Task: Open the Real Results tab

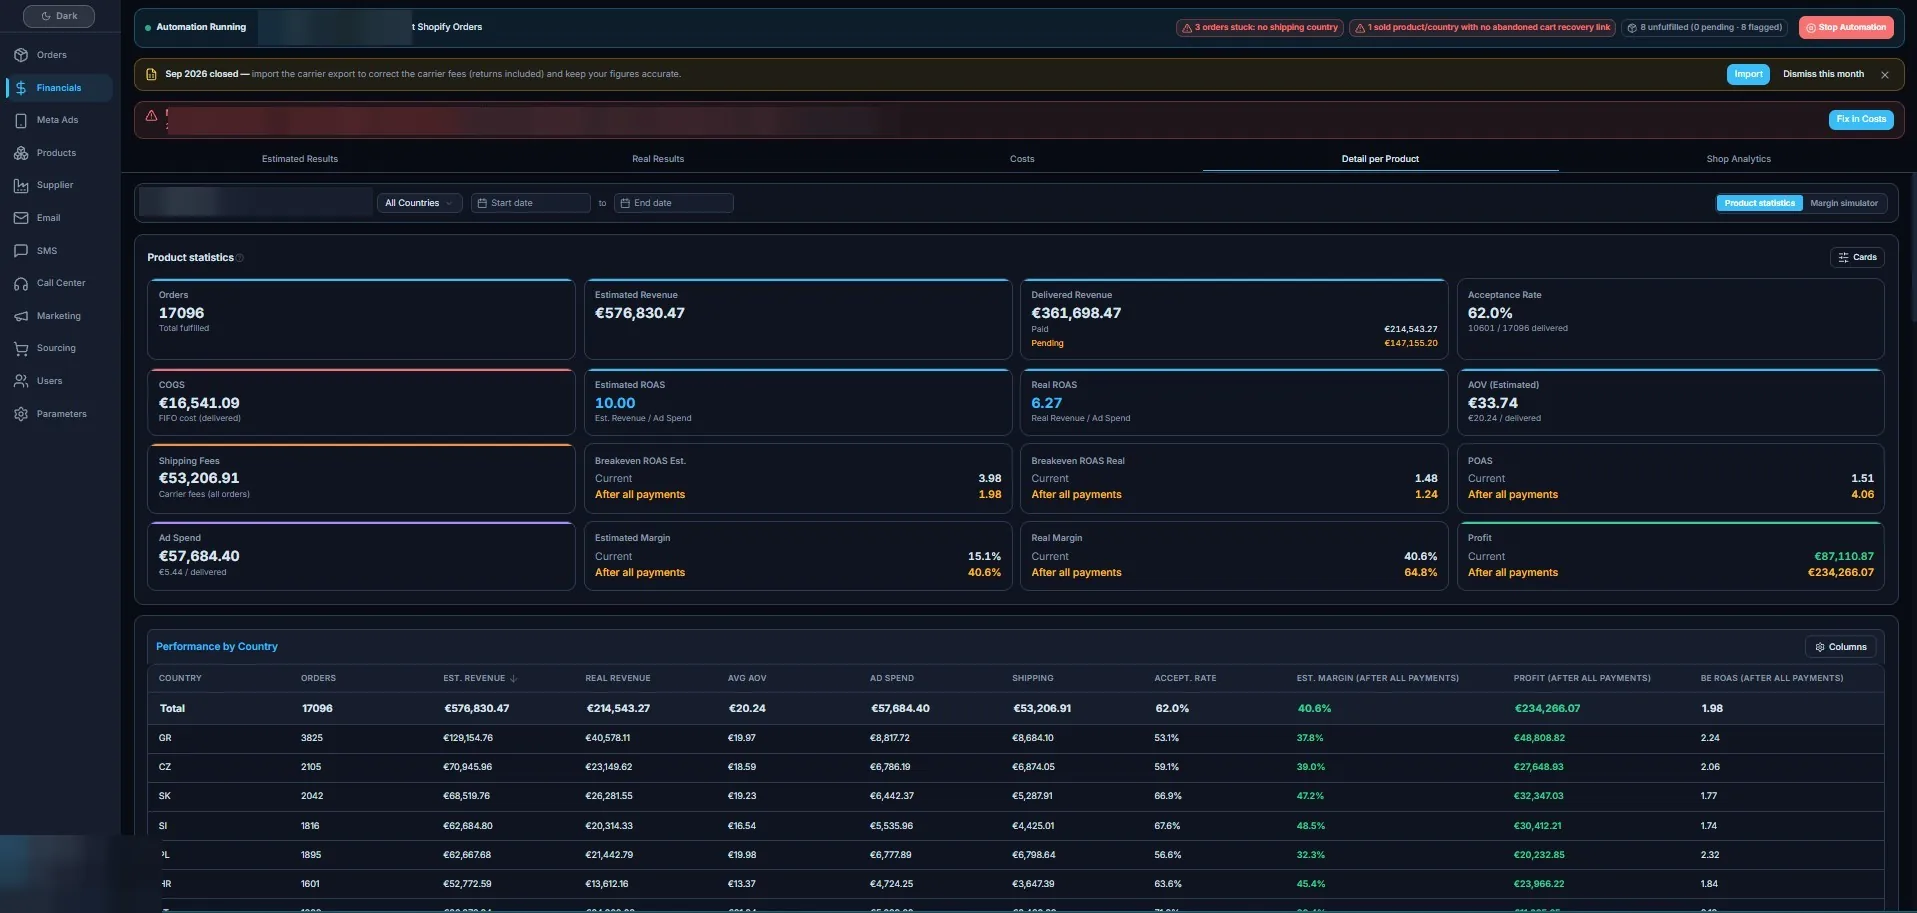Action: (x=658, y=159)
